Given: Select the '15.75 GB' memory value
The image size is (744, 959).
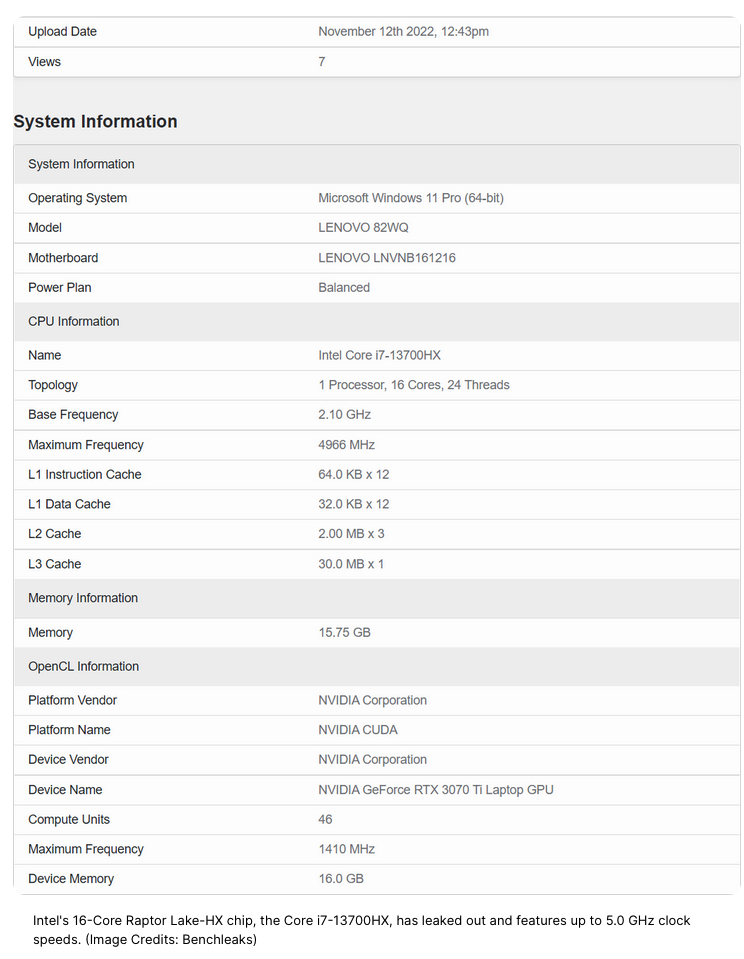Looking at the screenshot, I should tap(344, 633).
